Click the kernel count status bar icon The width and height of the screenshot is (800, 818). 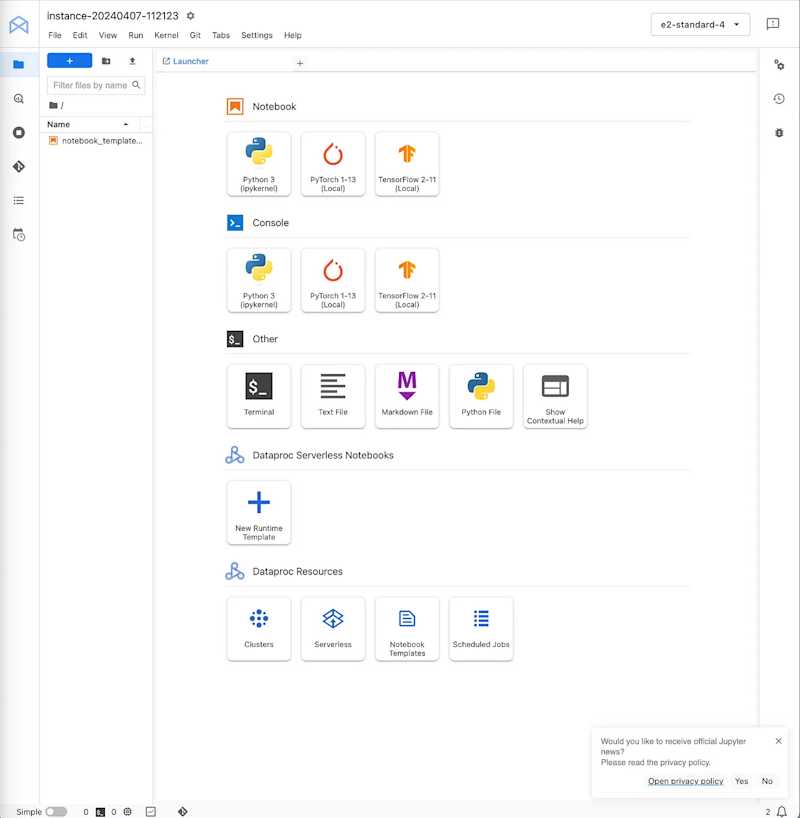(127, 812)
